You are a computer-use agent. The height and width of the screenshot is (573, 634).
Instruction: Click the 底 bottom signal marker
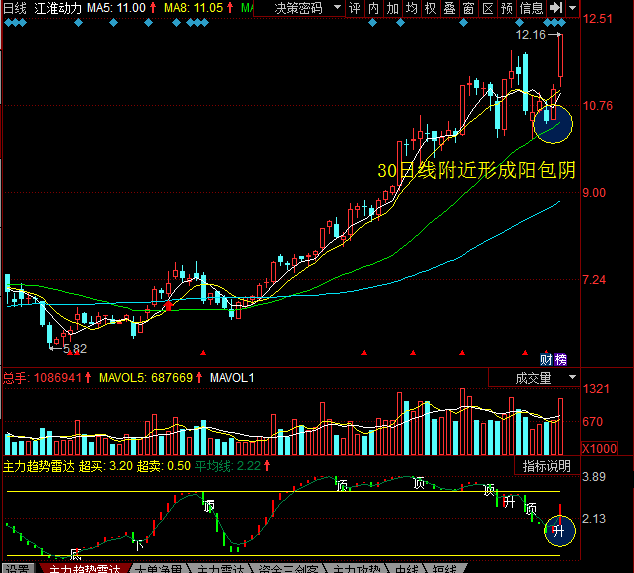click(75, 554)
